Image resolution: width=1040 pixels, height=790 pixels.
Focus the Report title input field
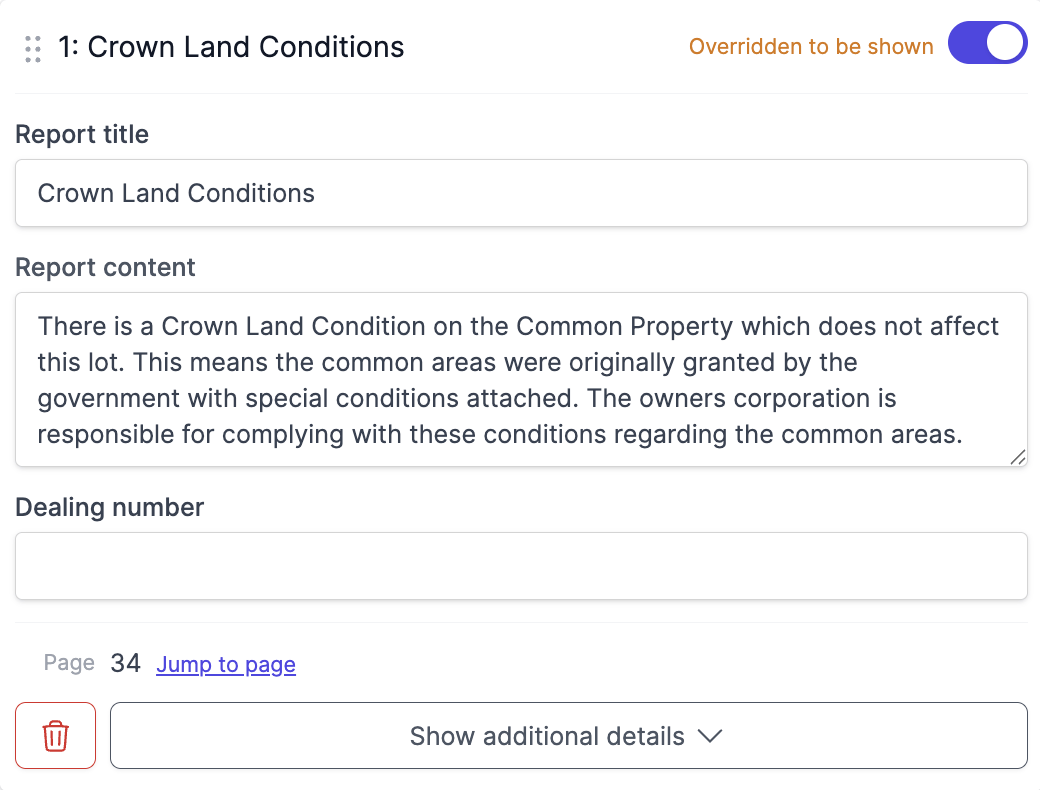[x=521, y=193]
